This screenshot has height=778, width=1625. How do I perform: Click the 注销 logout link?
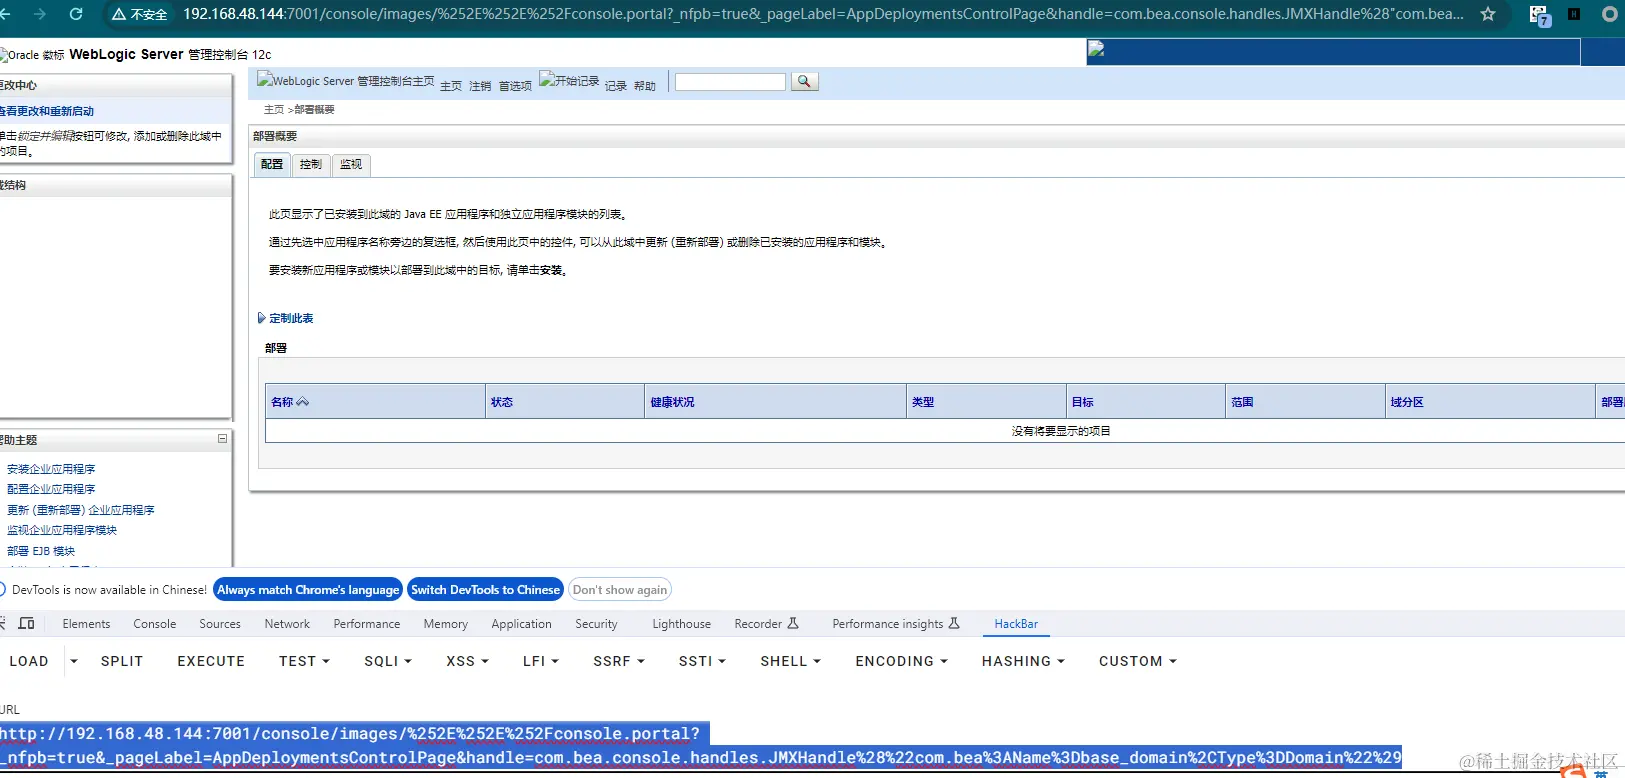[x=480, y=86]
